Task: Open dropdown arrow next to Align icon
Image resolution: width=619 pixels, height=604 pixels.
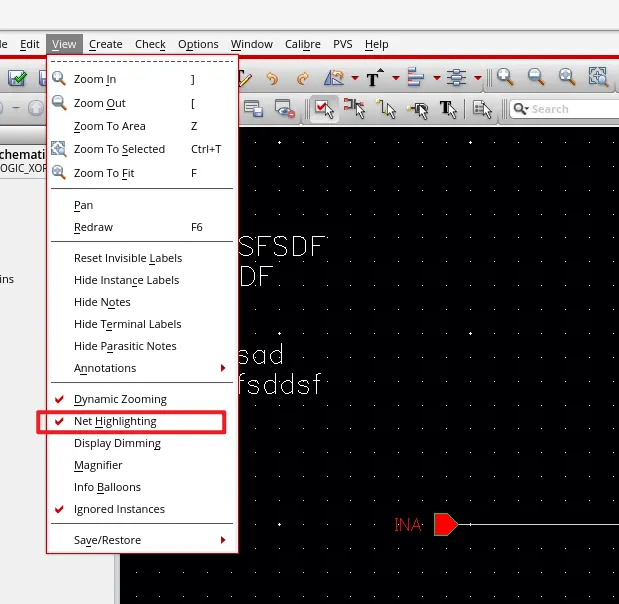Action: [x=437, y=78]
